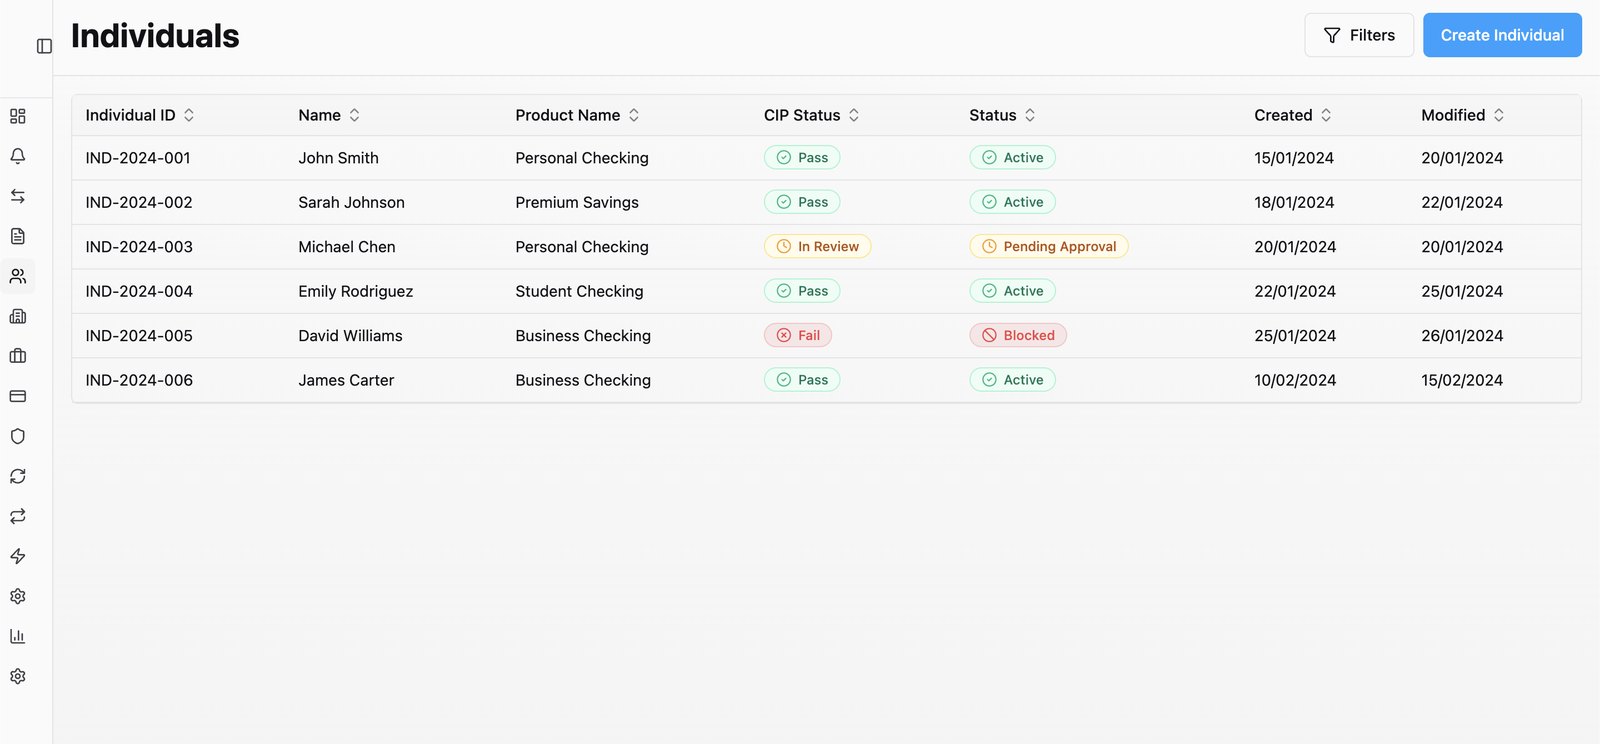Click the Active badge in Sarah Johnson row
The height and width of the screenshot is (744, 1600).
coord(1012,202)
